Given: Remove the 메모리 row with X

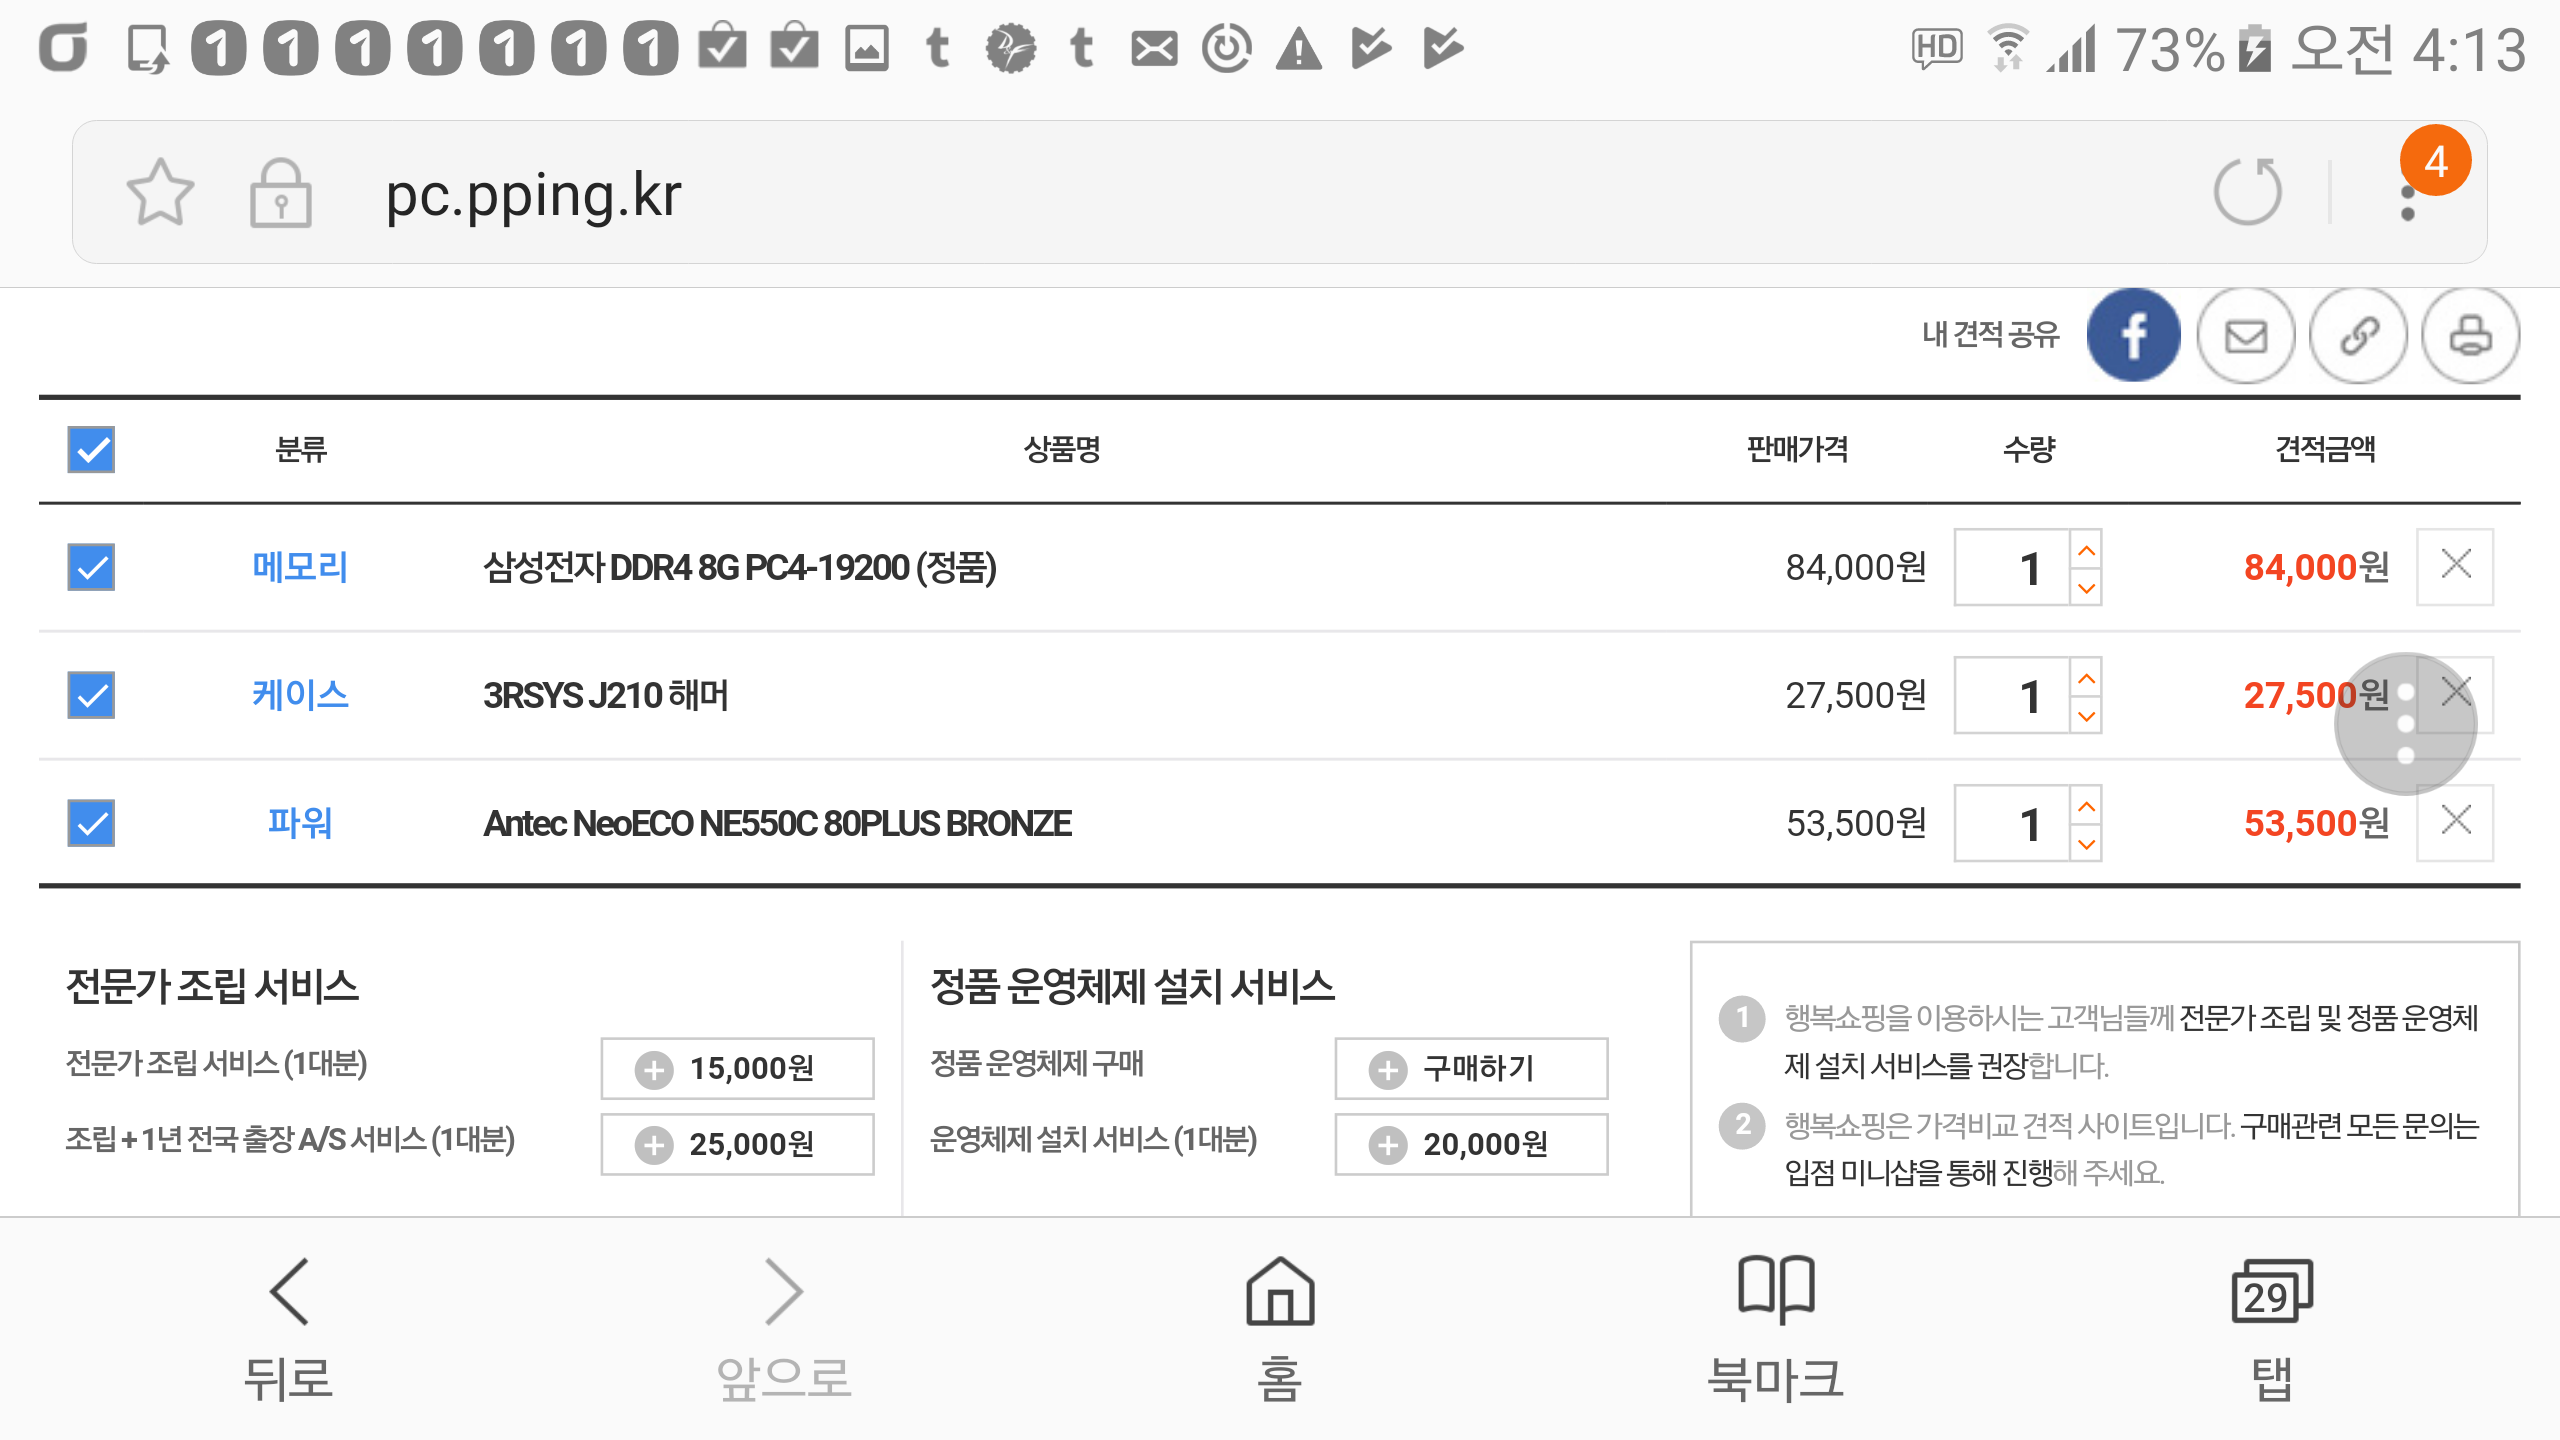Looking at the screenshot, I should (x=2455, y=566).
